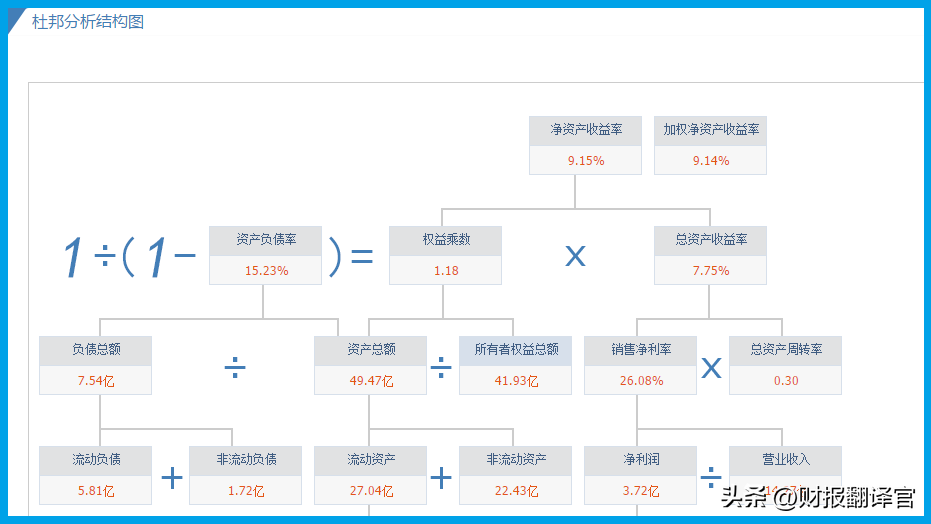
Task: Click the 资产负债率 15.23% box
Action: (265, 255)
